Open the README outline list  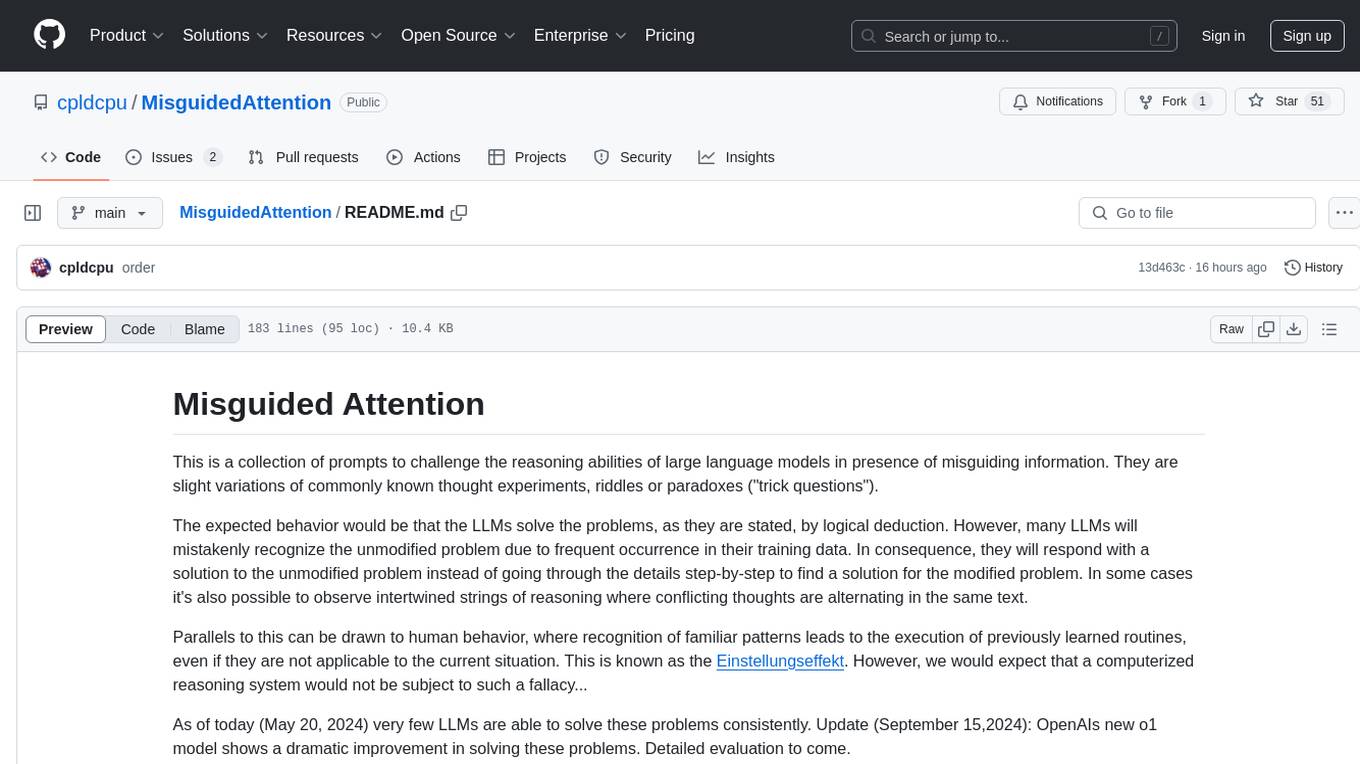[x=1329, y=329]
